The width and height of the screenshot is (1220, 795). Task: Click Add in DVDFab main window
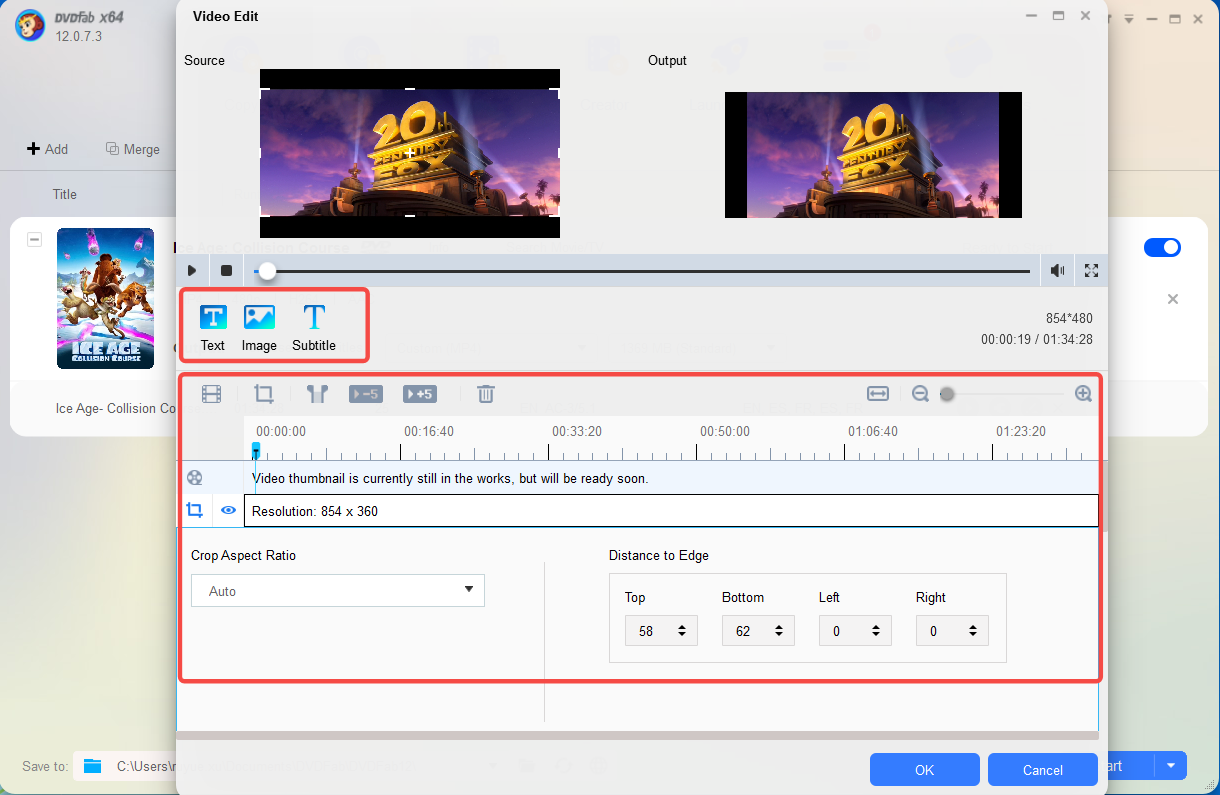click(x=47, y=149)
